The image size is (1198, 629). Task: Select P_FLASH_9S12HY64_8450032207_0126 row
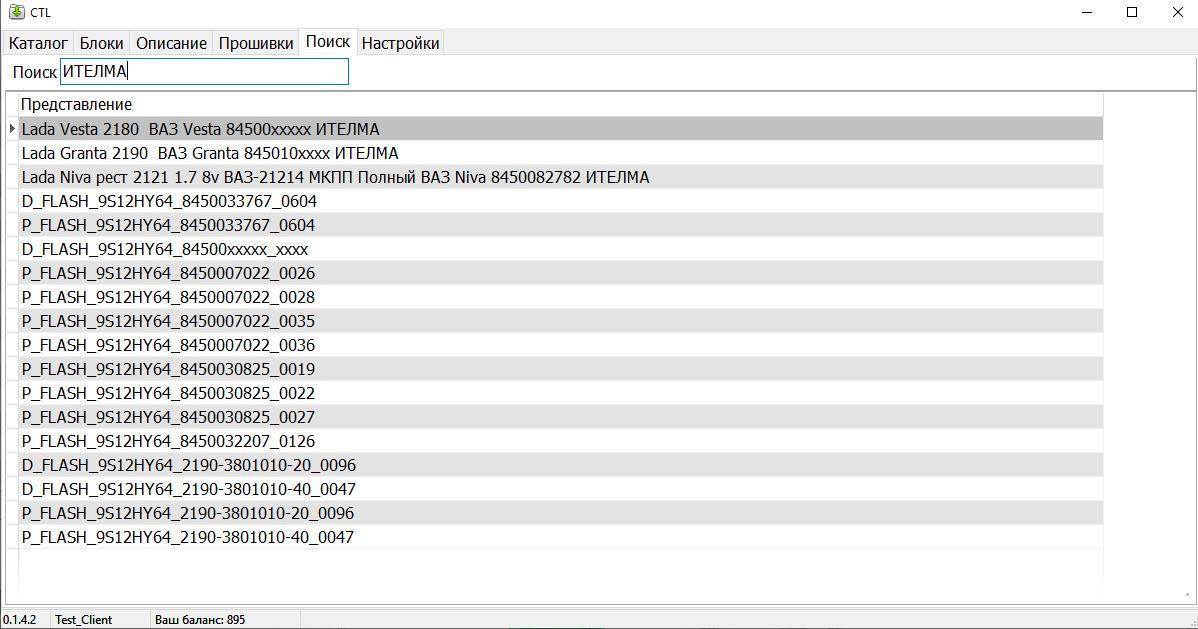click(x=561, y=441)
